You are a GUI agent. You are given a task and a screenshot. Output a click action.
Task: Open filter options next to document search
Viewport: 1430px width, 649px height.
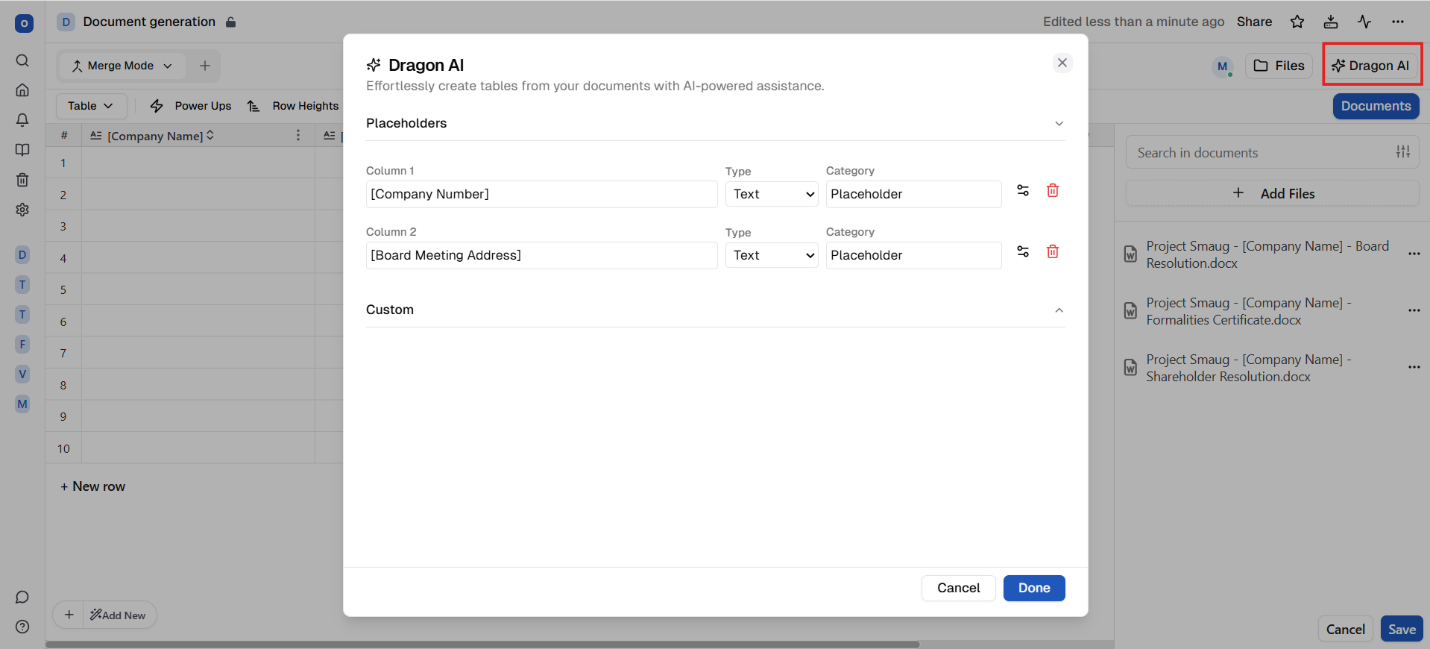pyautogui.click(x=1403, y=152)
